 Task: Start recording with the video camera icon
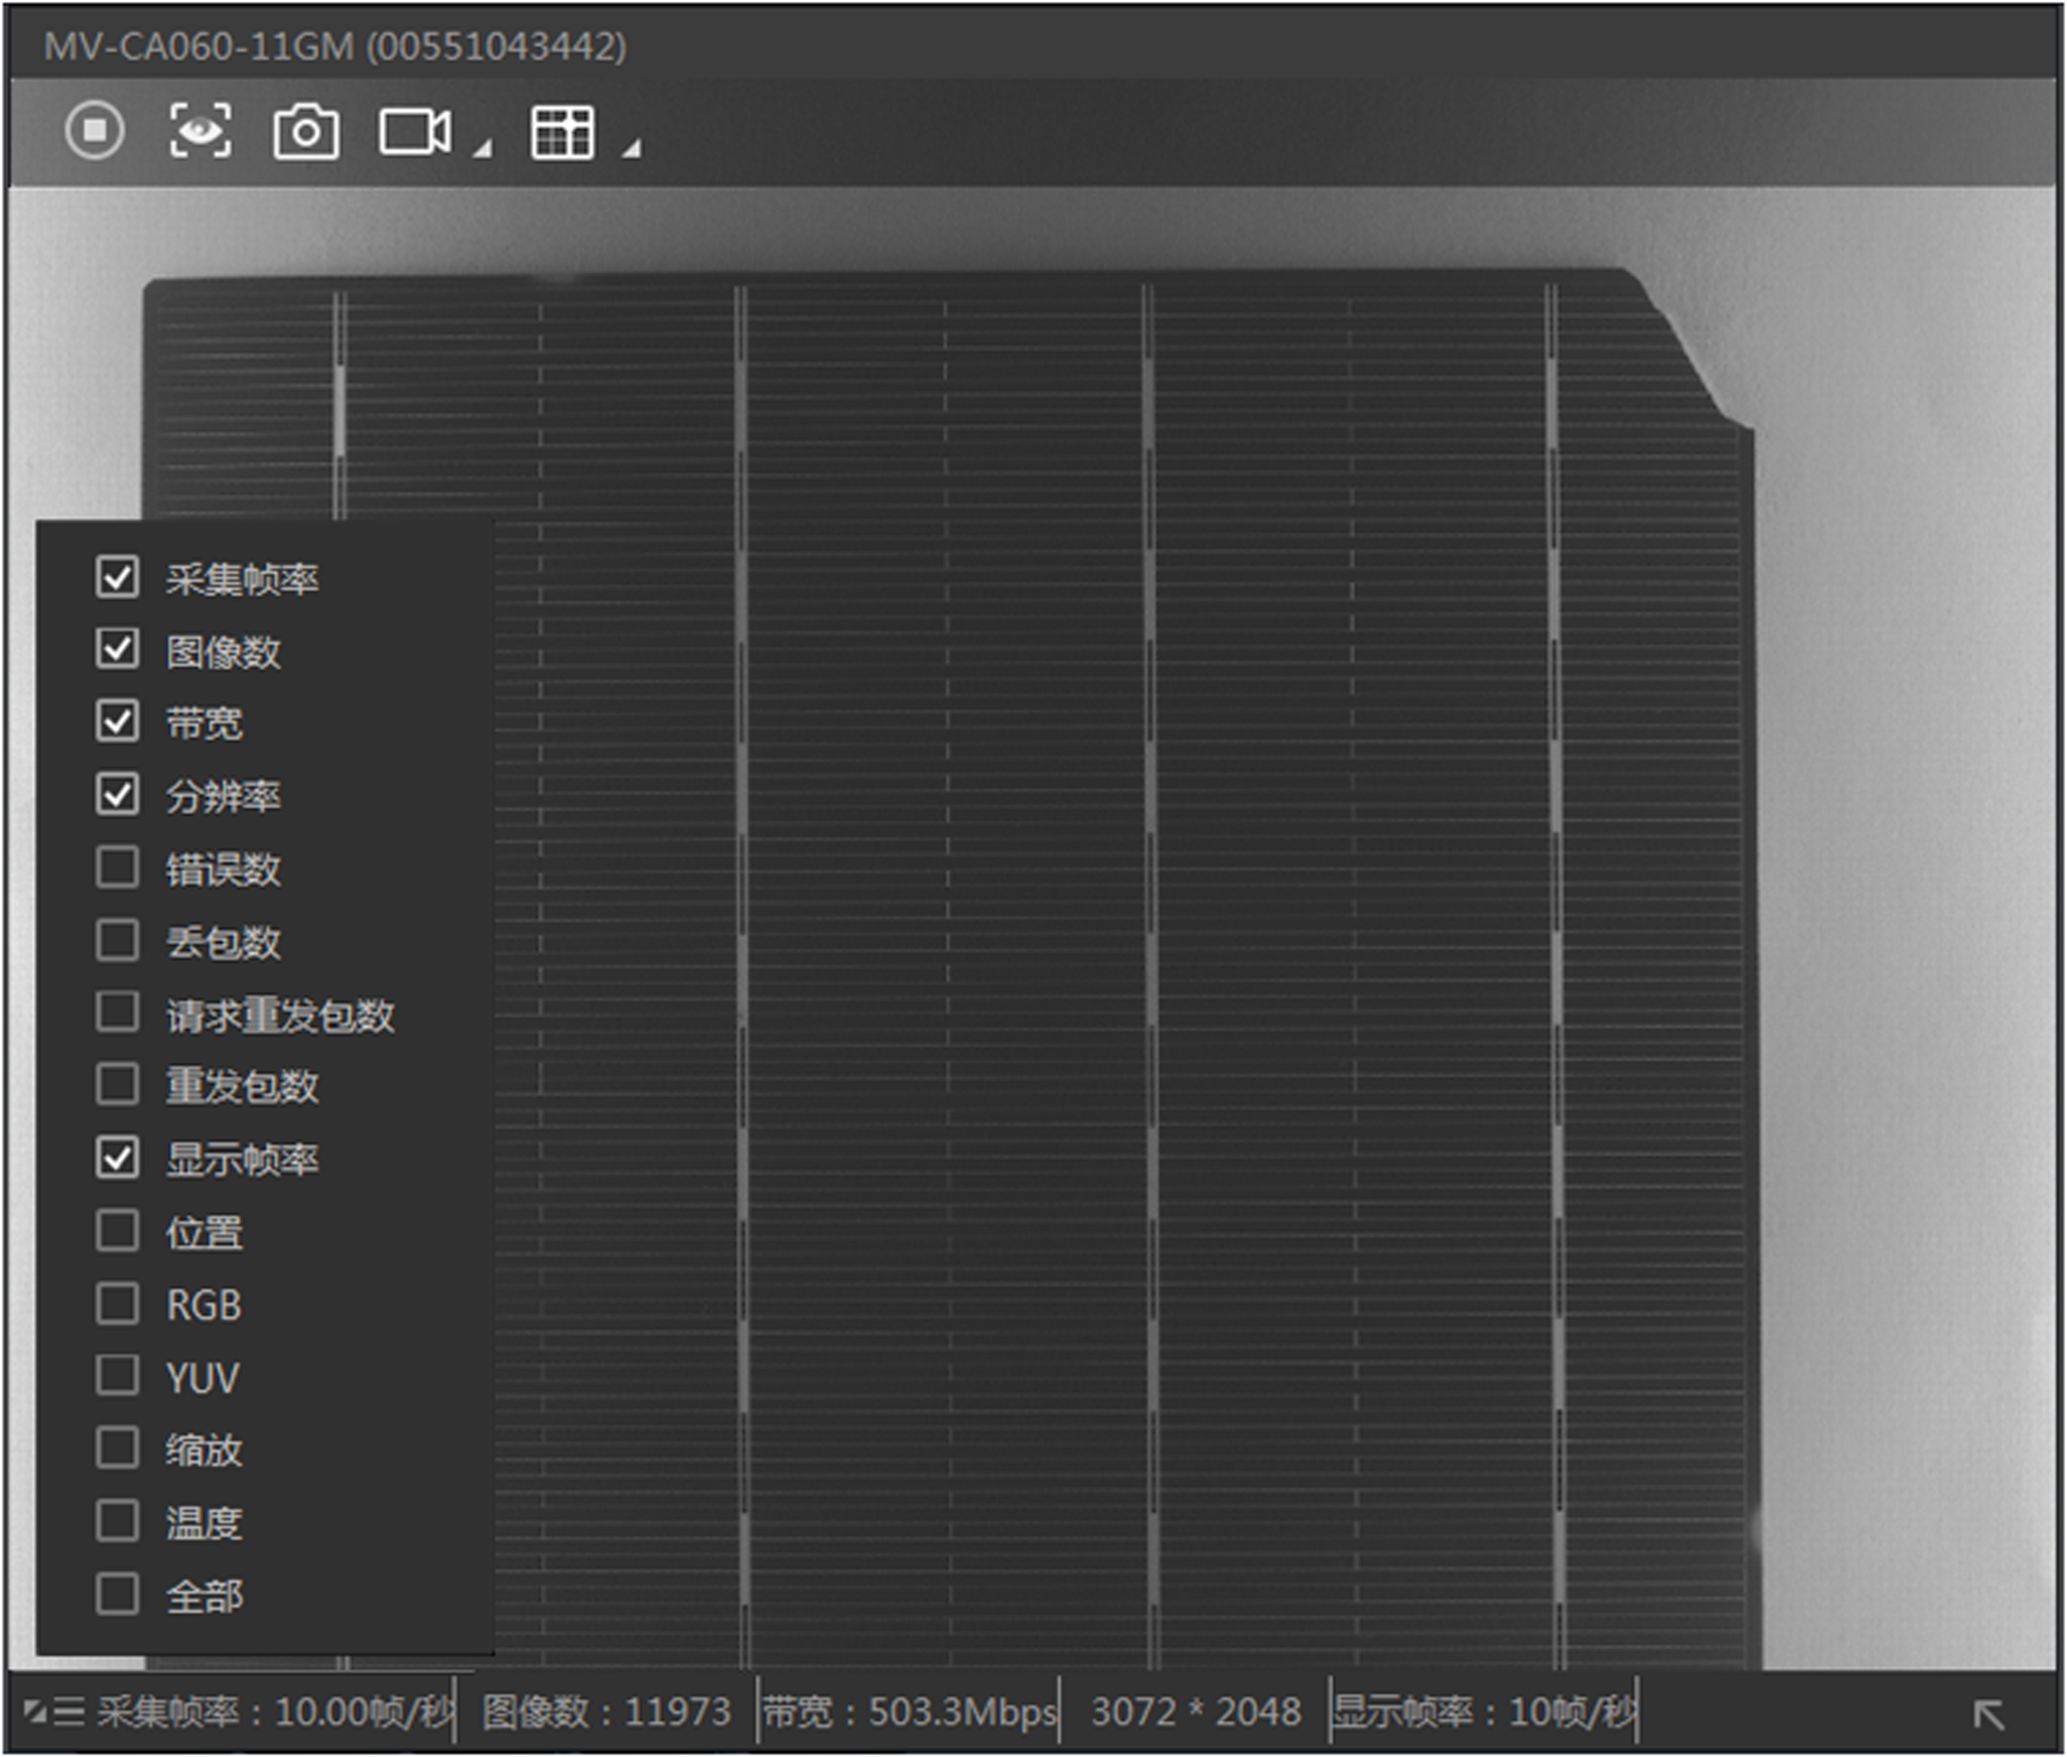(x=414, y=131)
